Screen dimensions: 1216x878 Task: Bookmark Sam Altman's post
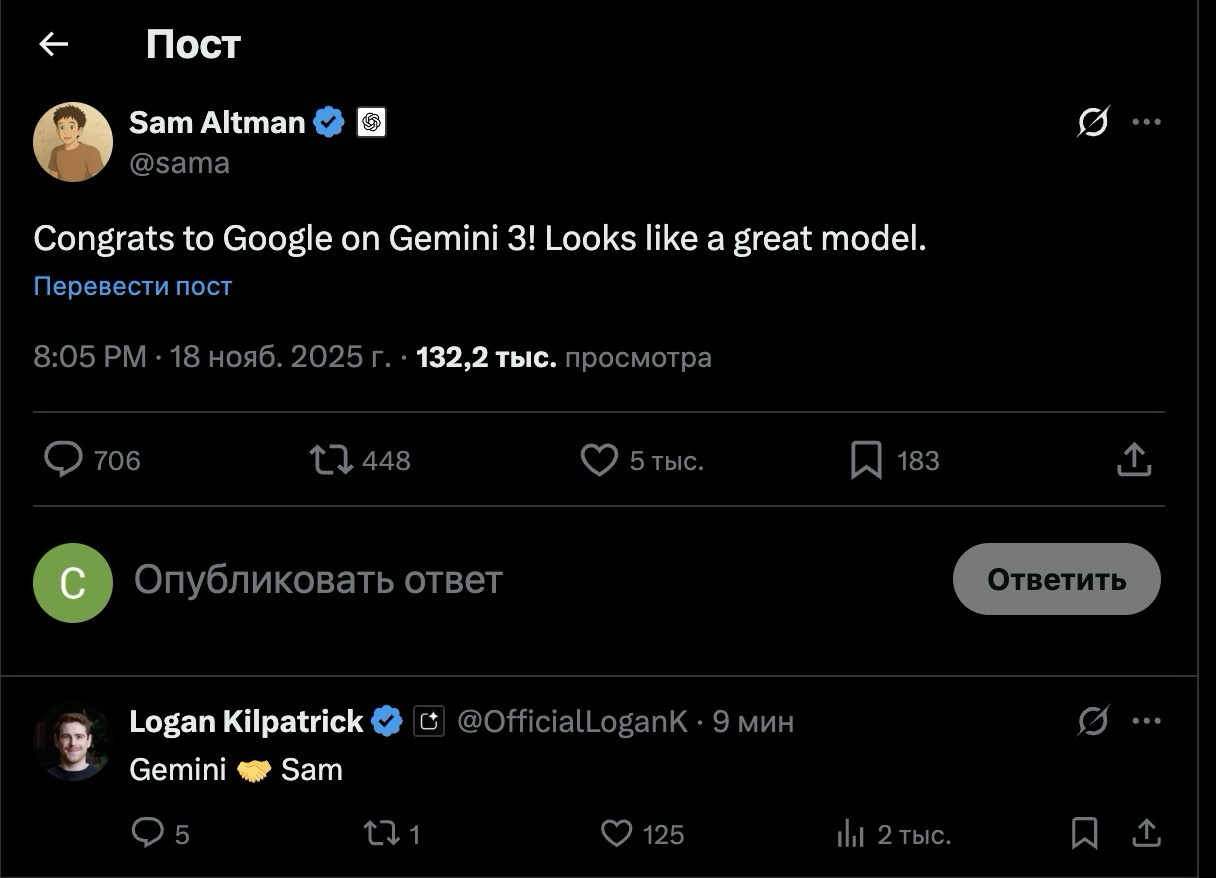[x=866, y=460]
